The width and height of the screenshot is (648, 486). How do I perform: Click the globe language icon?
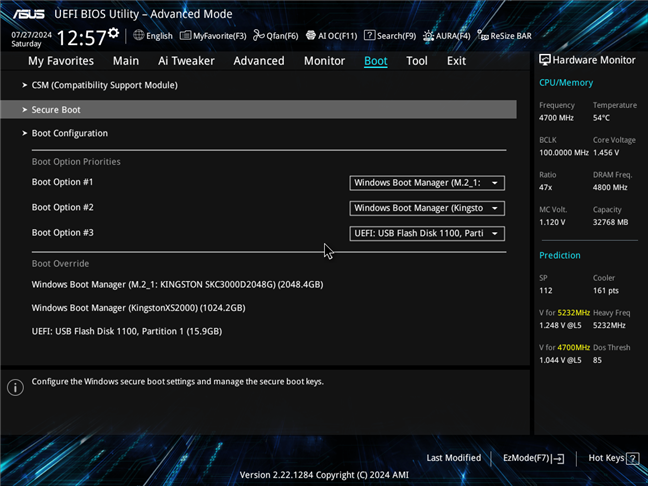click(x=138, y=36)
